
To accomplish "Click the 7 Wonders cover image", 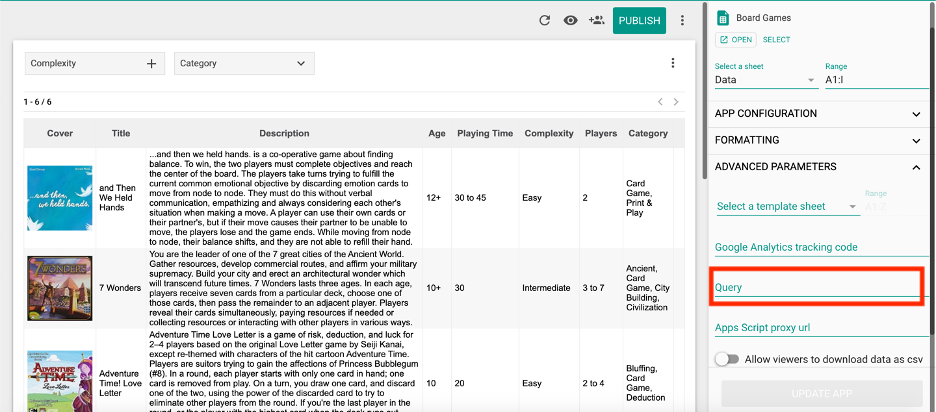I will (60, 288).
